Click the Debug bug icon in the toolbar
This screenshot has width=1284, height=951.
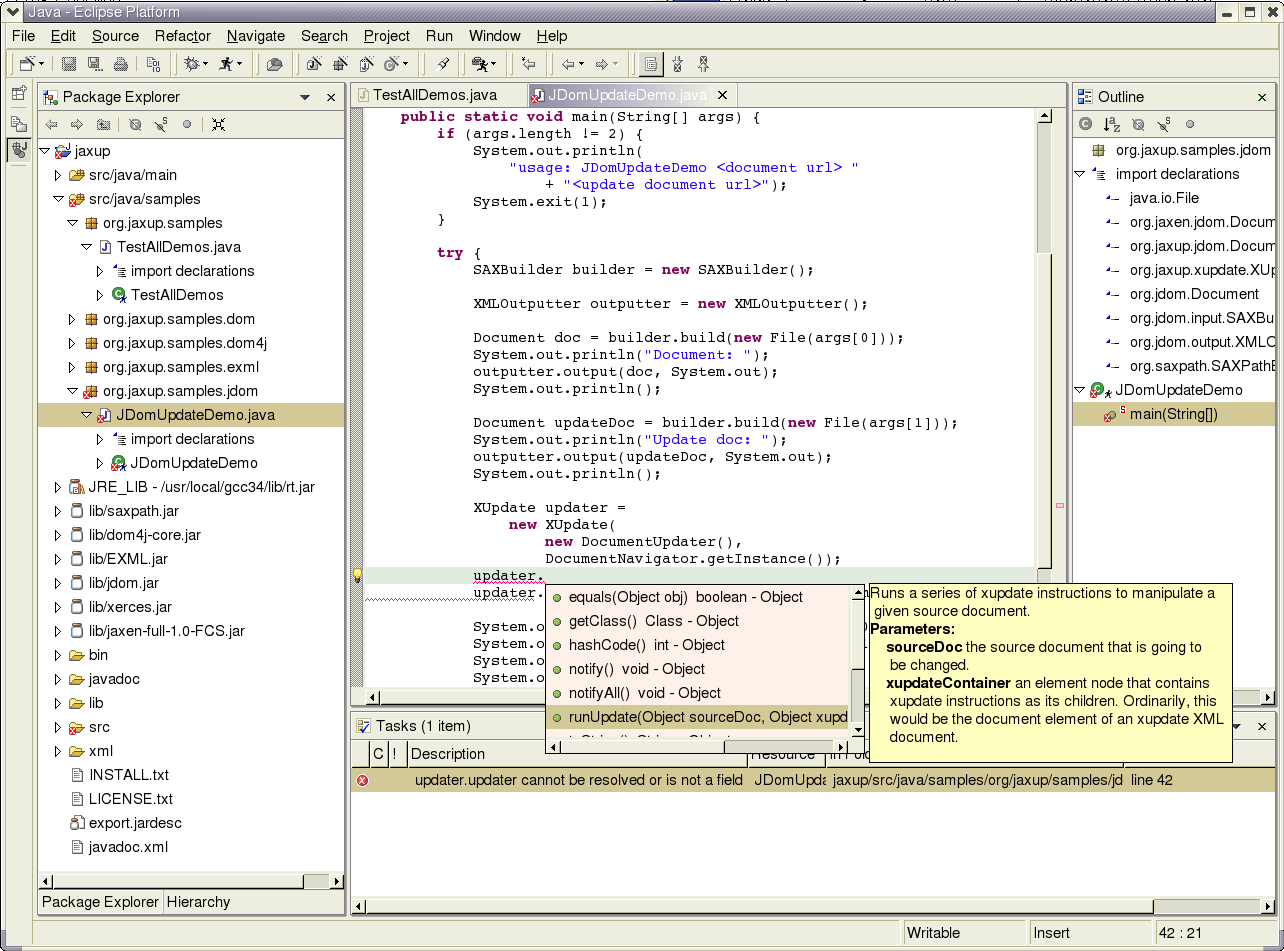tap(192, 64)
